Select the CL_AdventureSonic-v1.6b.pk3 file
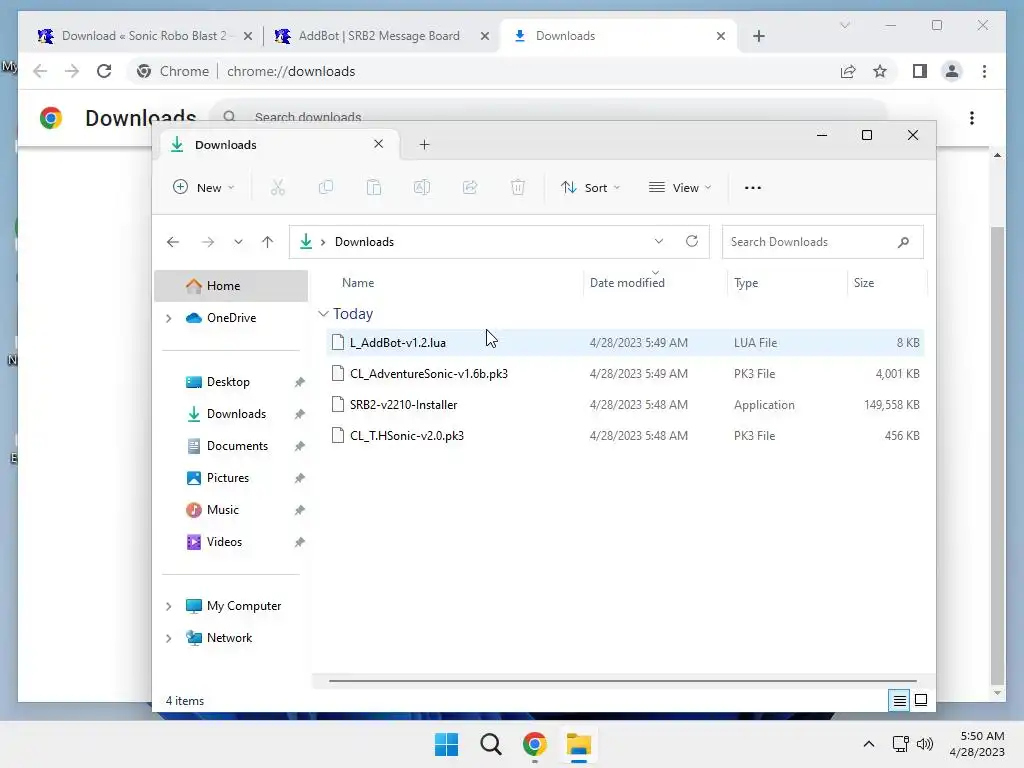Image resolution: width=1024 pixels, height=768 pixels. coord(625,374)
